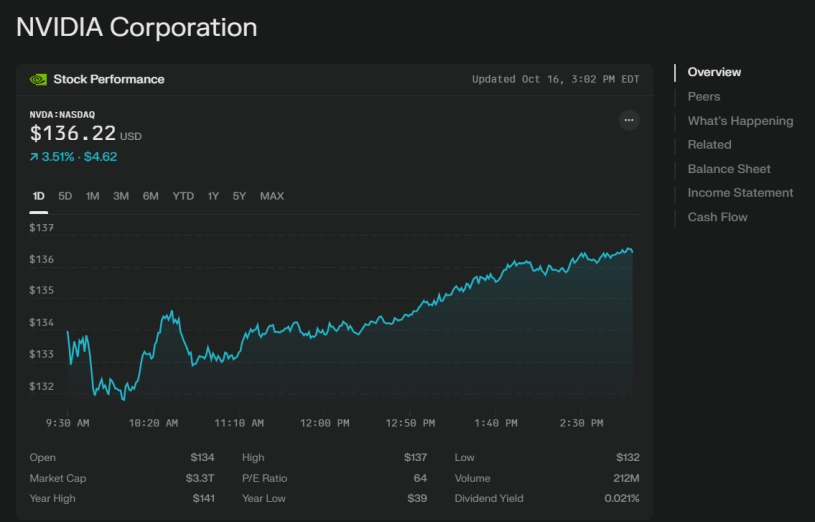Navigate to the Related section
Viewport: 815px width, 522px height.
tap(709, 145)
